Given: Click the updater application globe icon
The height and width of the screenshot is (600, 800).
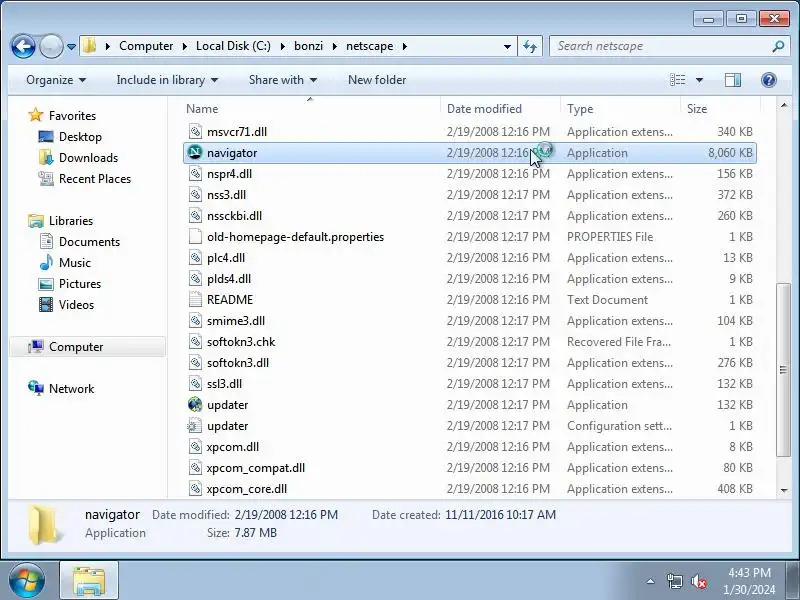Looking at the screenshot, I should pos(195,404).
